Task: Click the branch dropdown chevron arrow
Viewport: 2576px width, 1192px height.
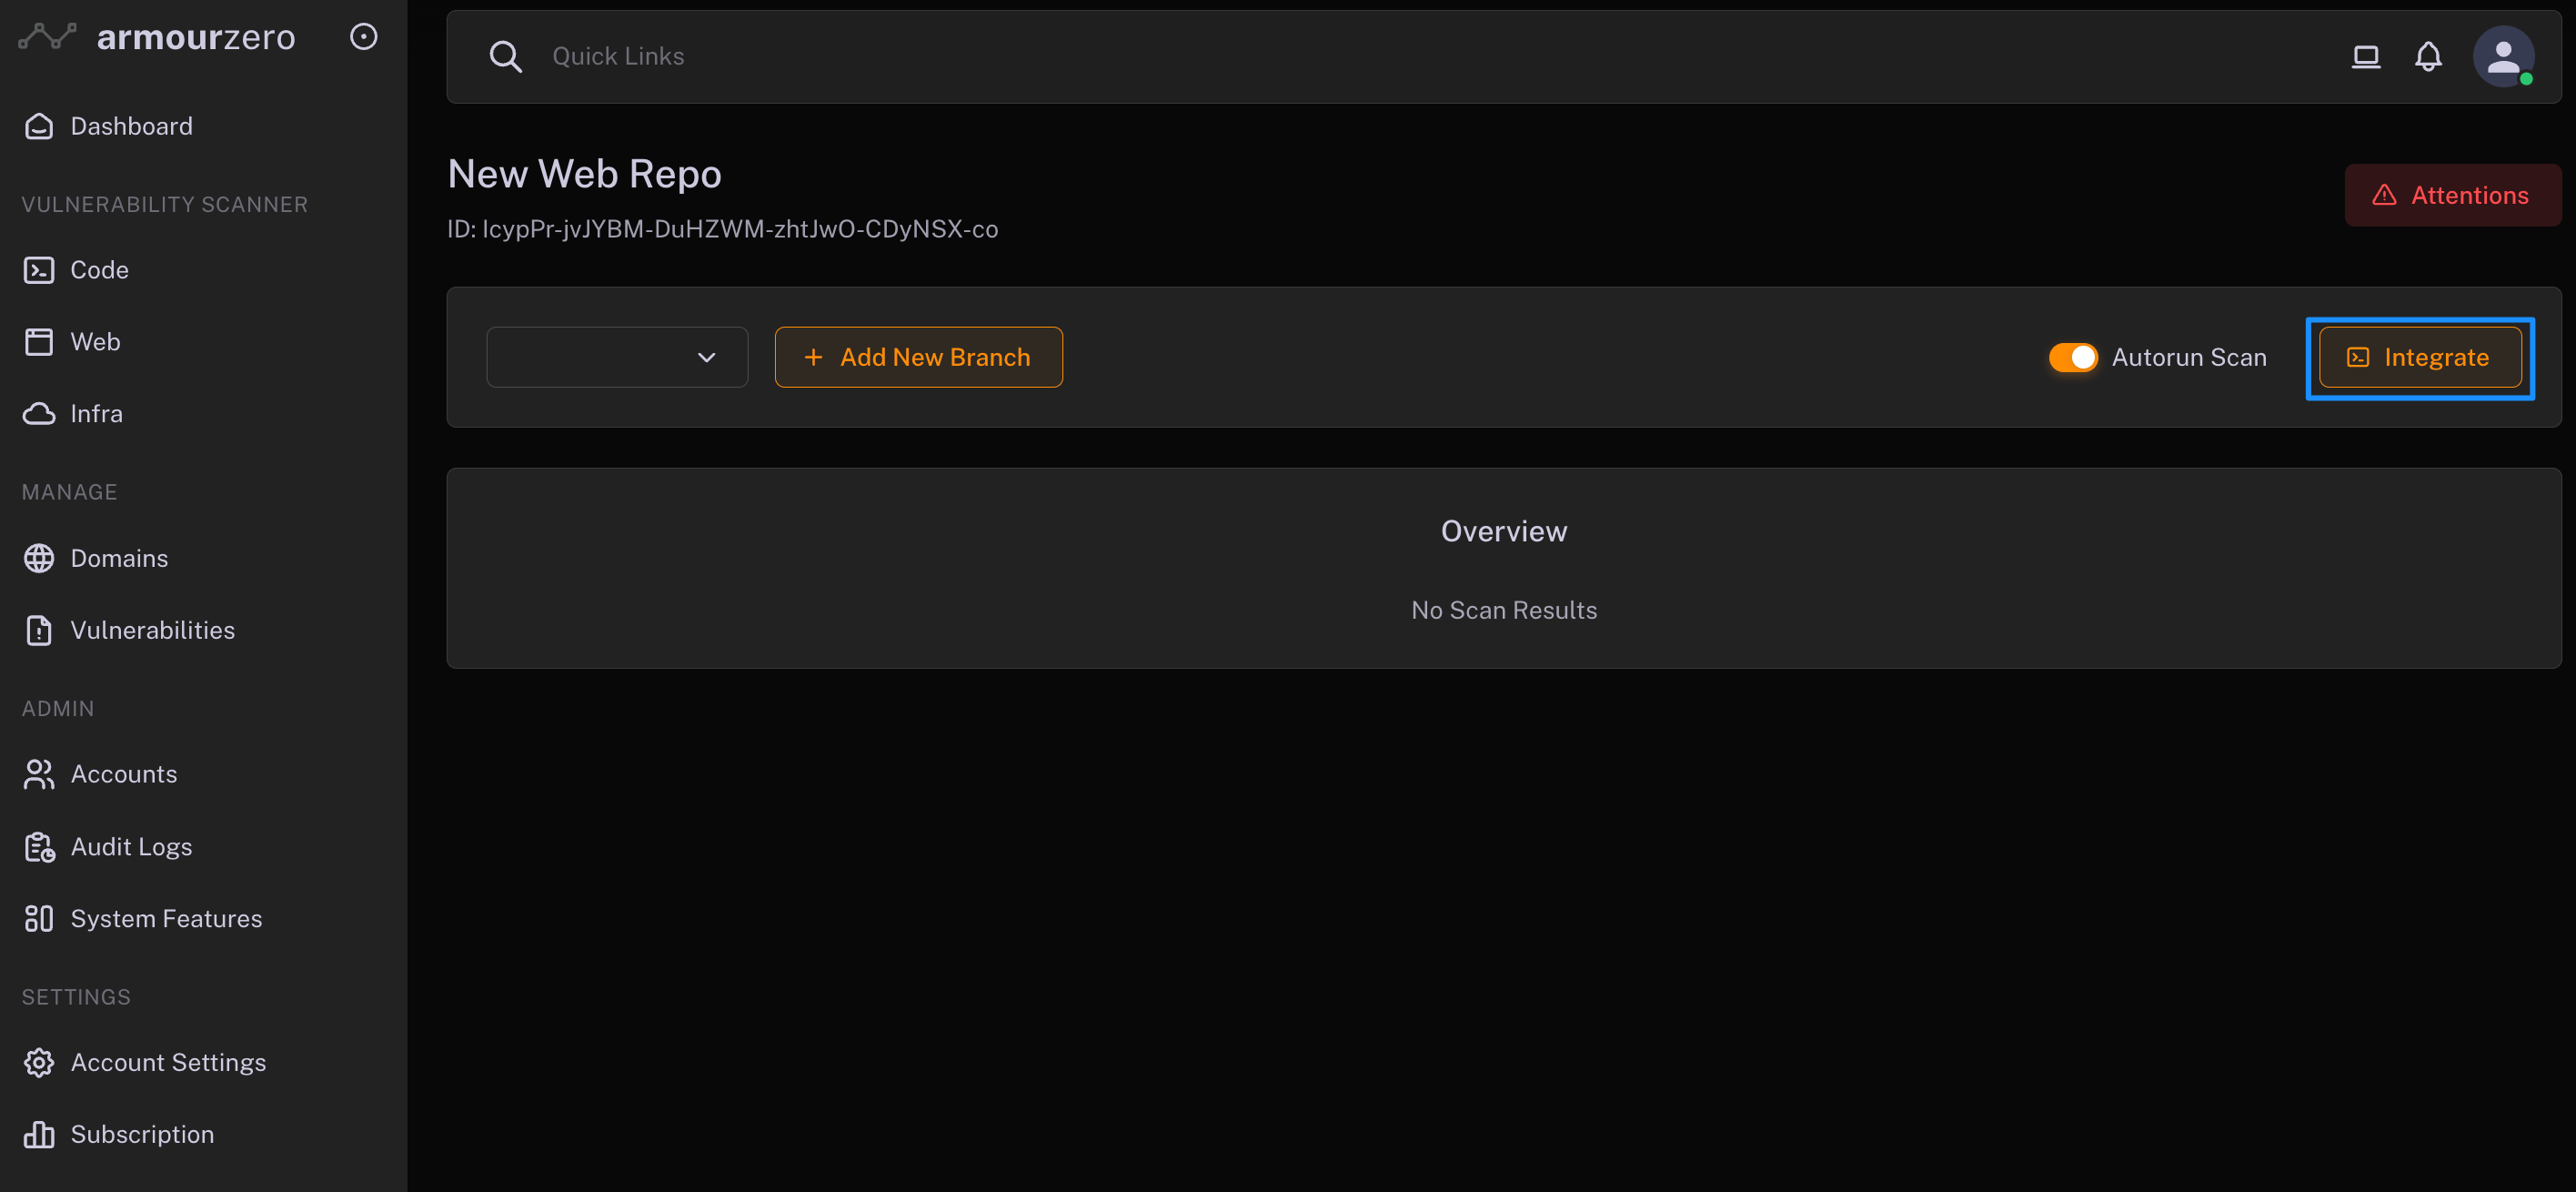Action: point(706,357)
